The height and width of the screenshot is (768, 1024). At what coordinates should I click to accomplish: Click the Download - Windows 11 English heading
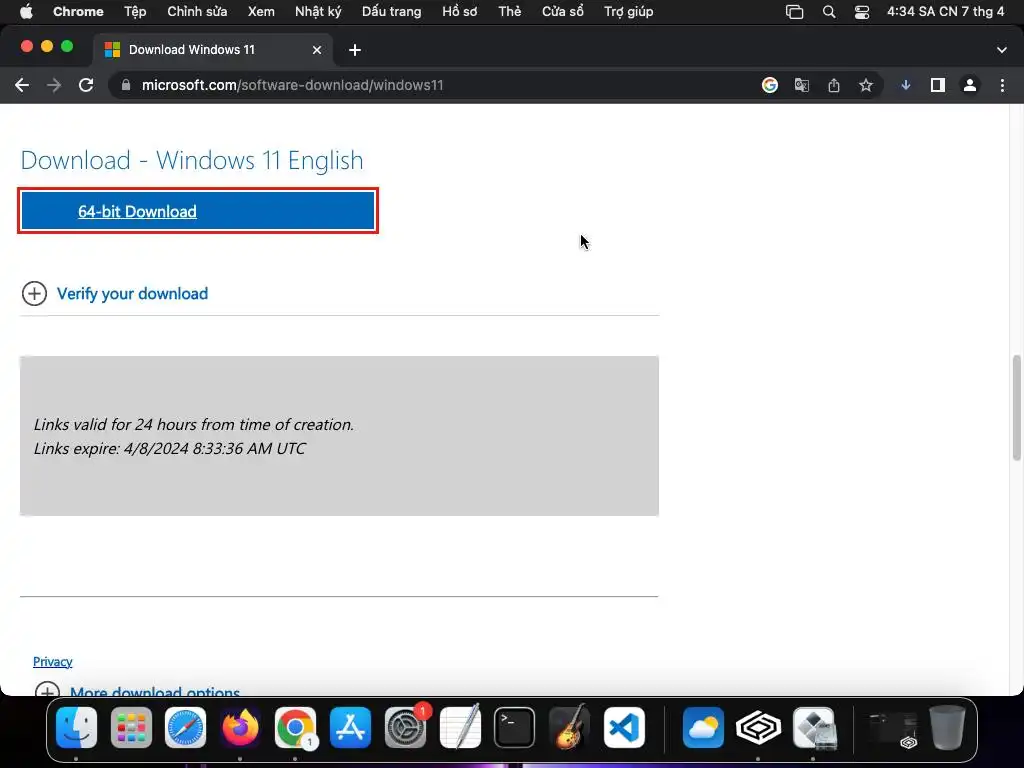click(x=192, y=161)
